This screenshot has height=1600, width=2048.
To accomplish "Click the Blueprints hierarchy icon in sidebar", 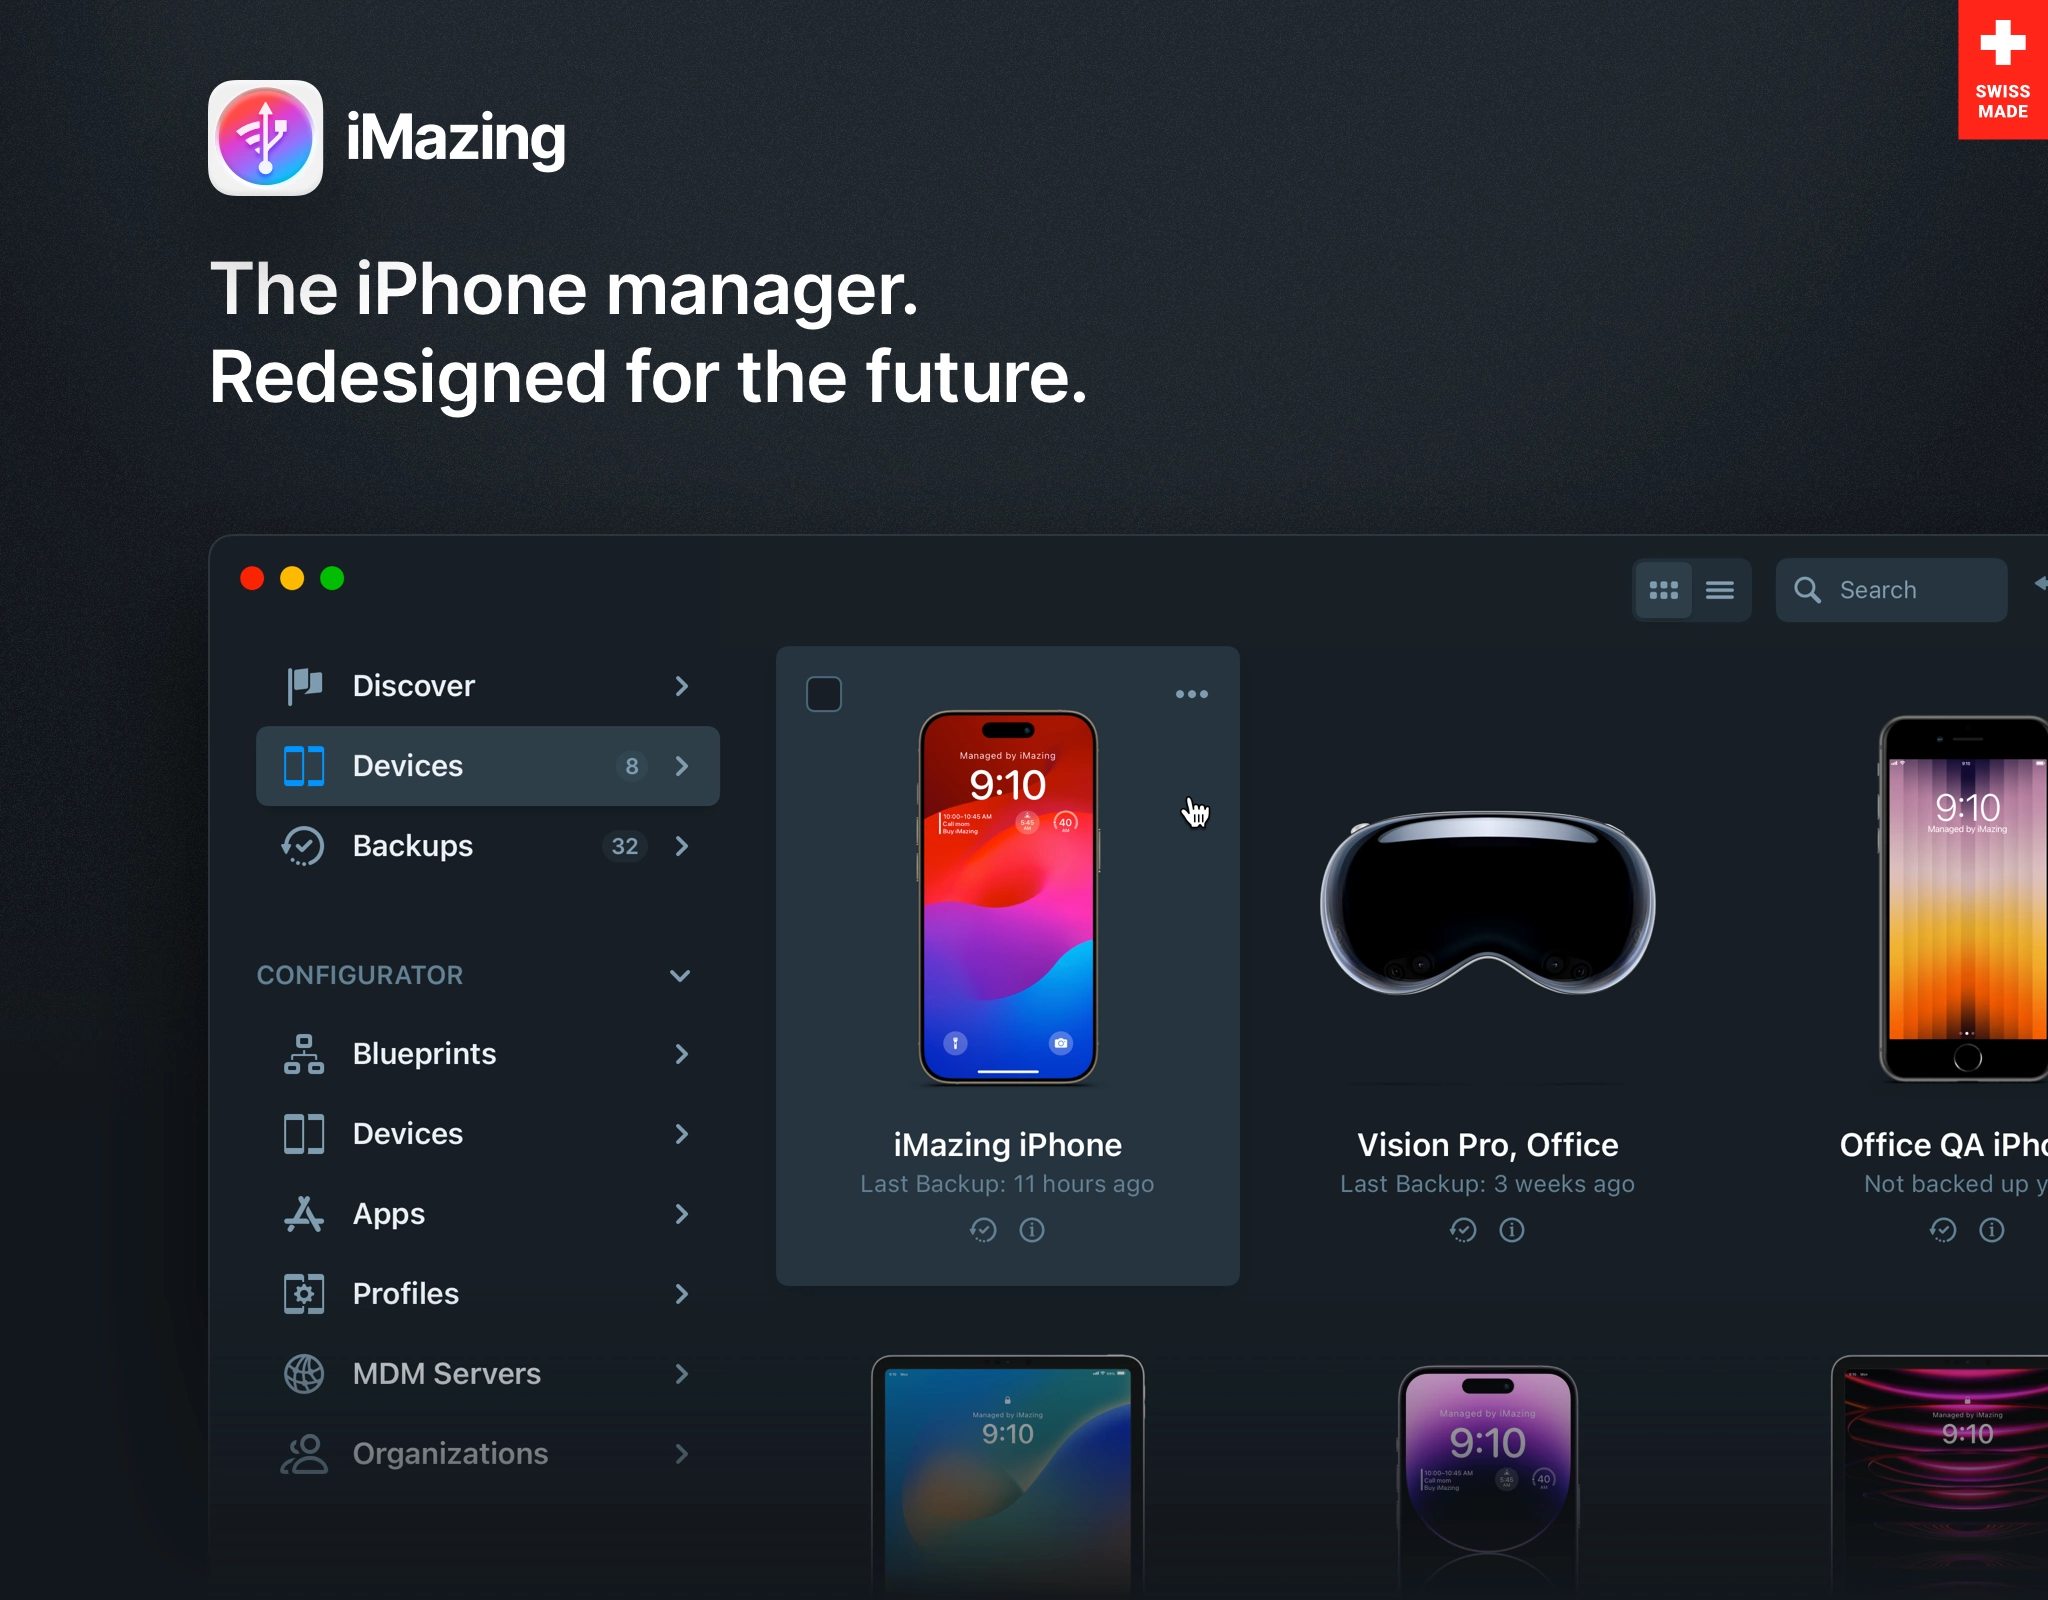I will [x=304, y=1054].
